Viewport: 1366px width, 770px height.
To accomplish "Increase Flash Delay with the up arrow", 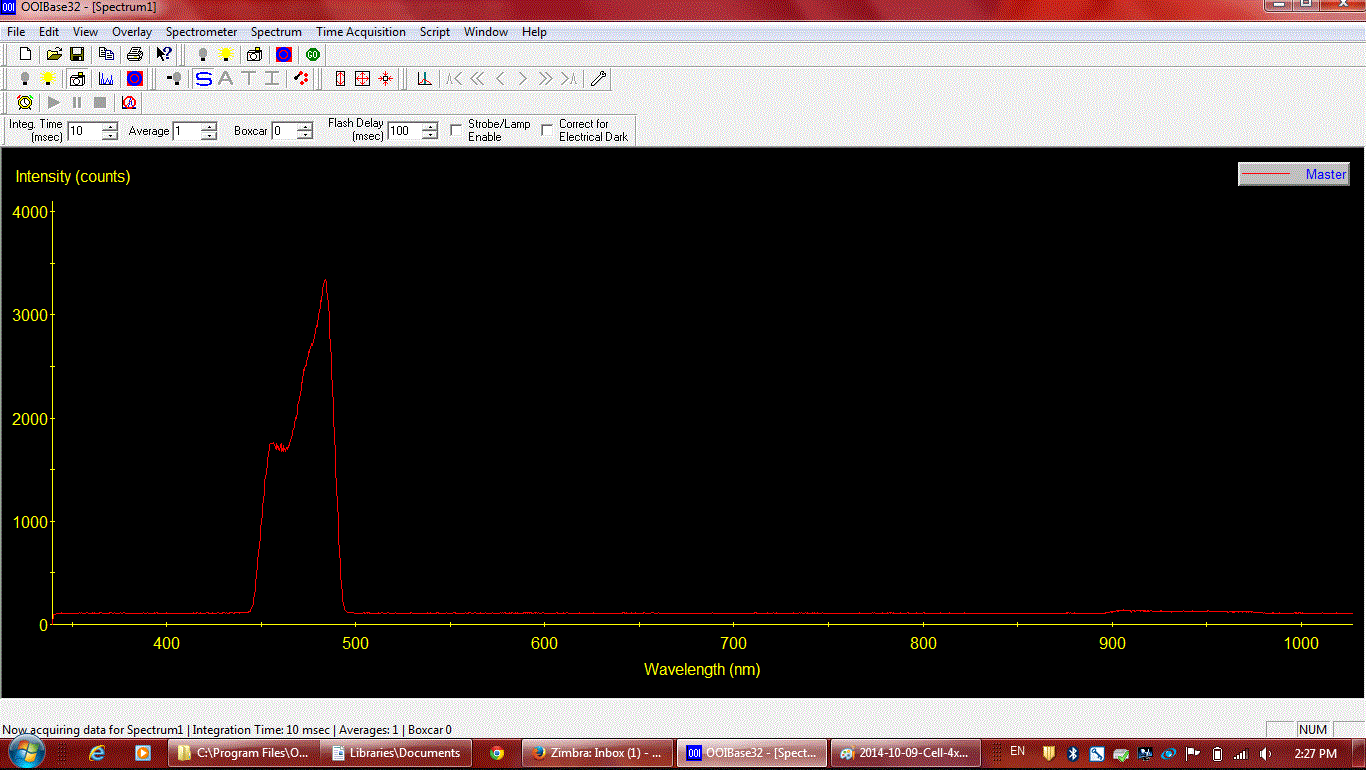I will (430, 126).
